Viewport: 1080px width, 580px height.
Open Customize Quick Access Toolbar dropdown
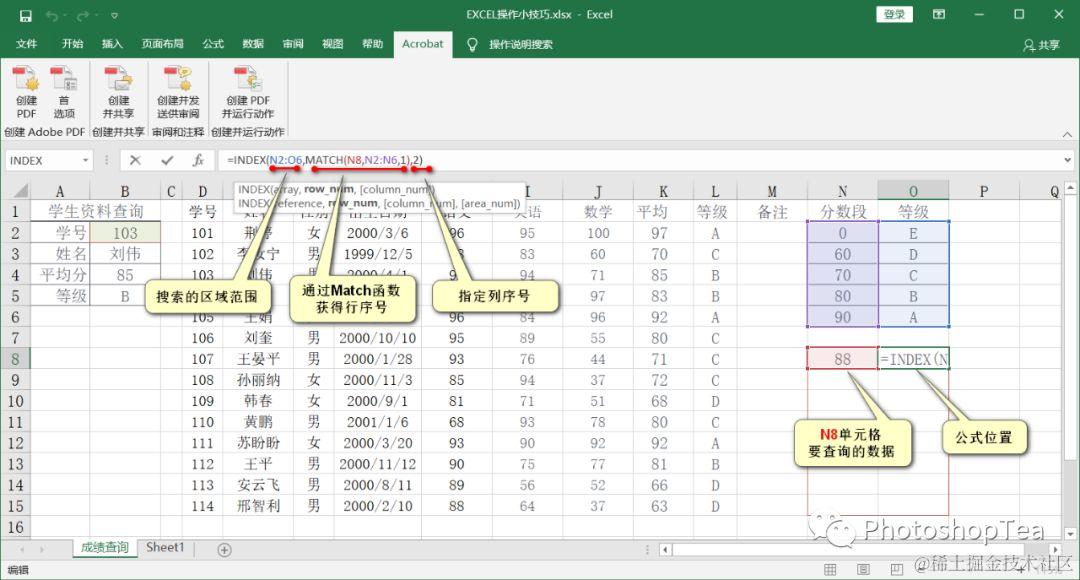114,16
